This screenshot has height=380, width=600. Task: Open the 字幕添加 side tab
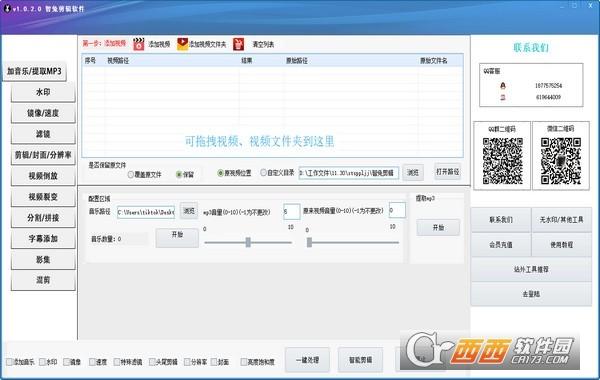(43, 239)
